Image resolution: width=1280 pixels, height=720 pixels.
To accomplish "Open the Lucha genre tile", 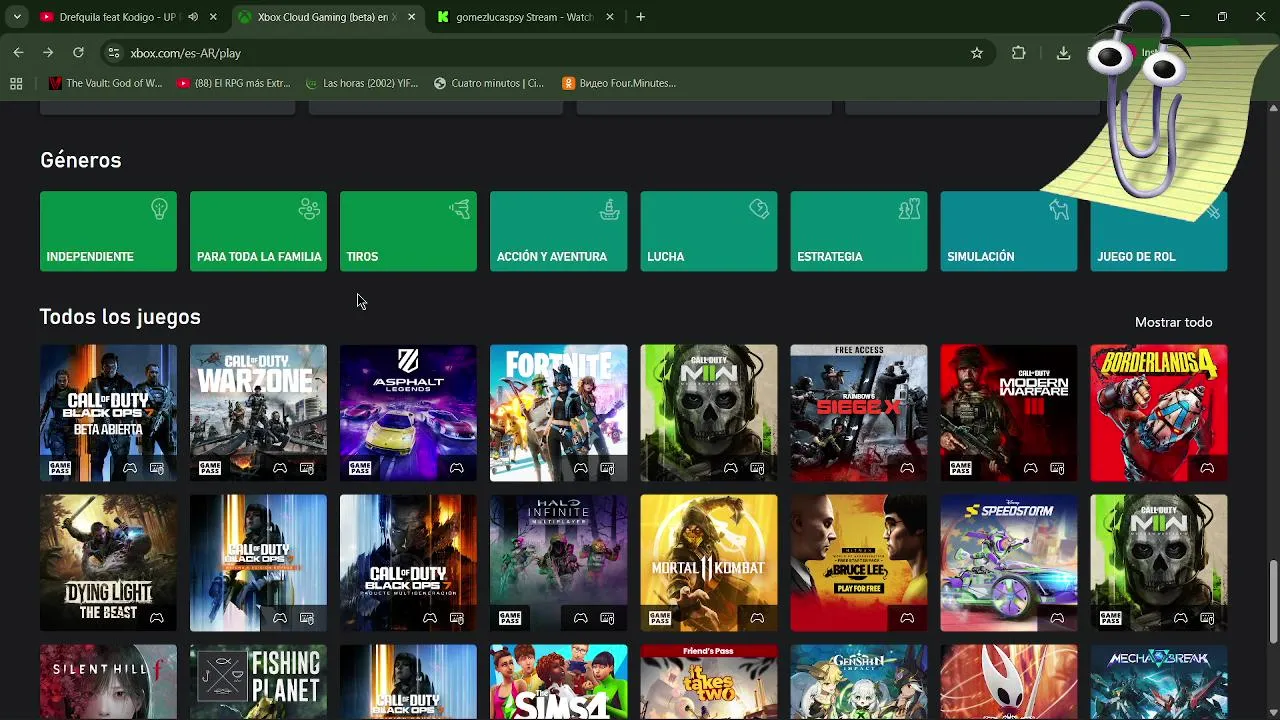I will 708,231.
